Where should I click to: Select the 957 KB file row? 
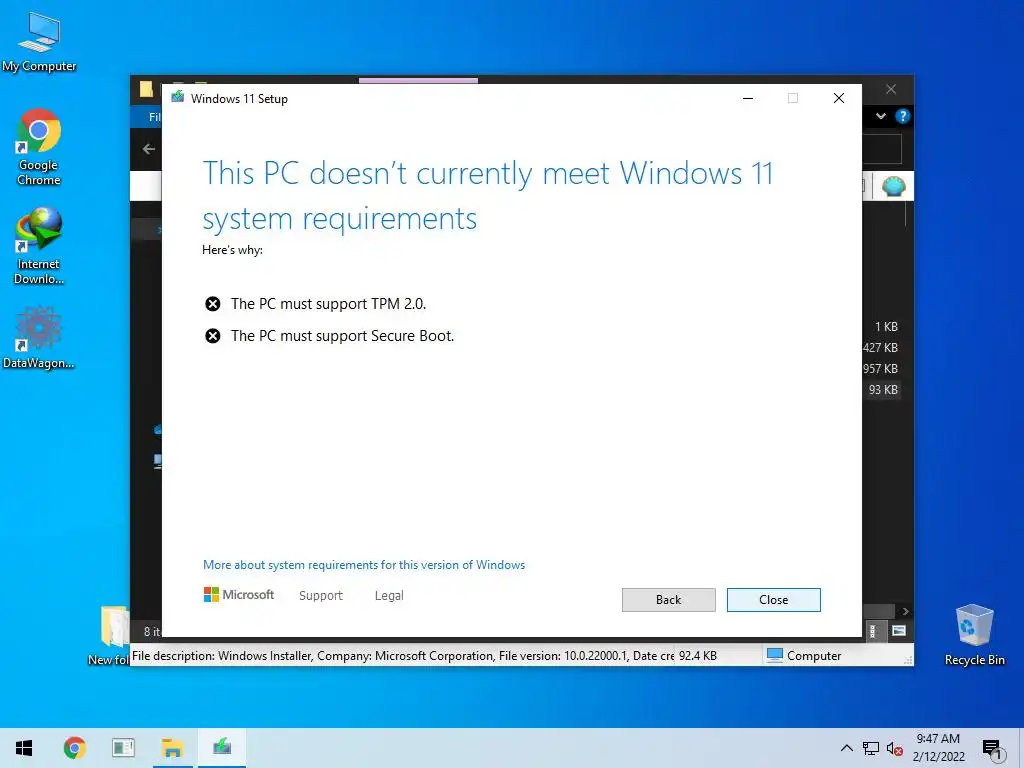pos(882,368)
